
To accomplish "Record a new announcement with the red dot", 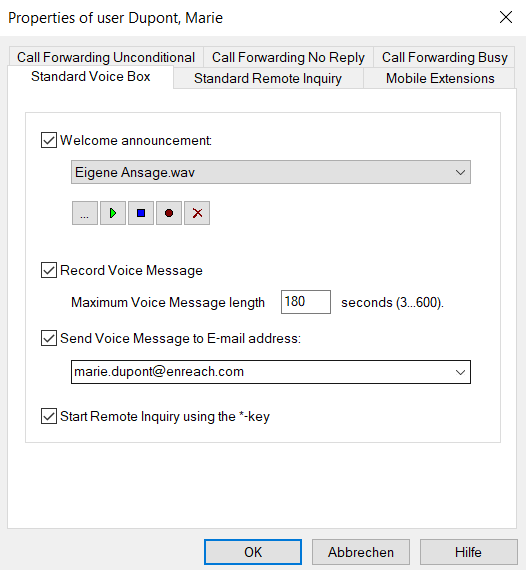I will (169, 213).
